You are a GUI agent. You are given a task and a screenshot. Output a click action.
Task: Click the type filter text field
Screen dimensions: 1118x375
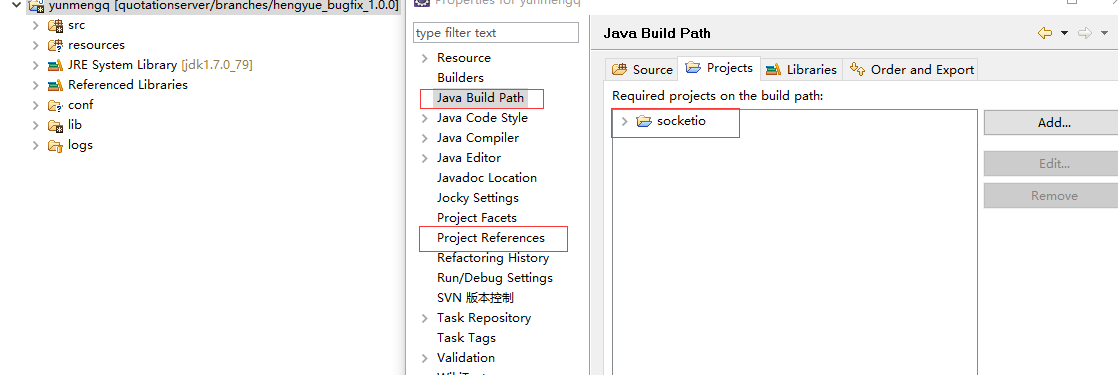[496, 33]
